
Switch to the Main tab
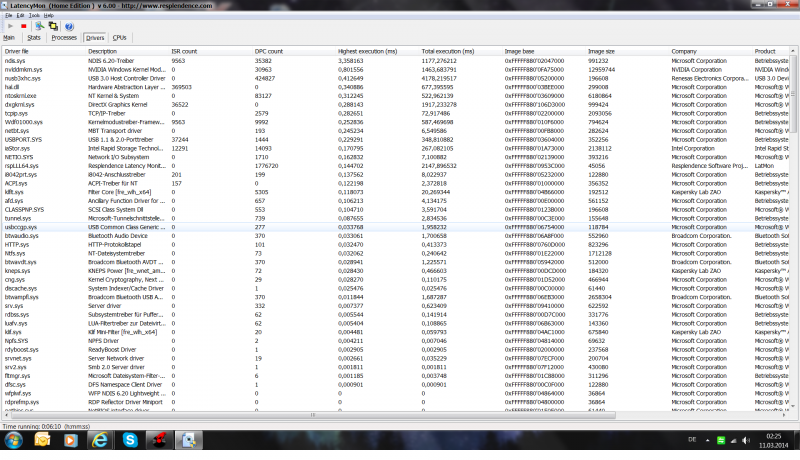(x=9, y=38)
